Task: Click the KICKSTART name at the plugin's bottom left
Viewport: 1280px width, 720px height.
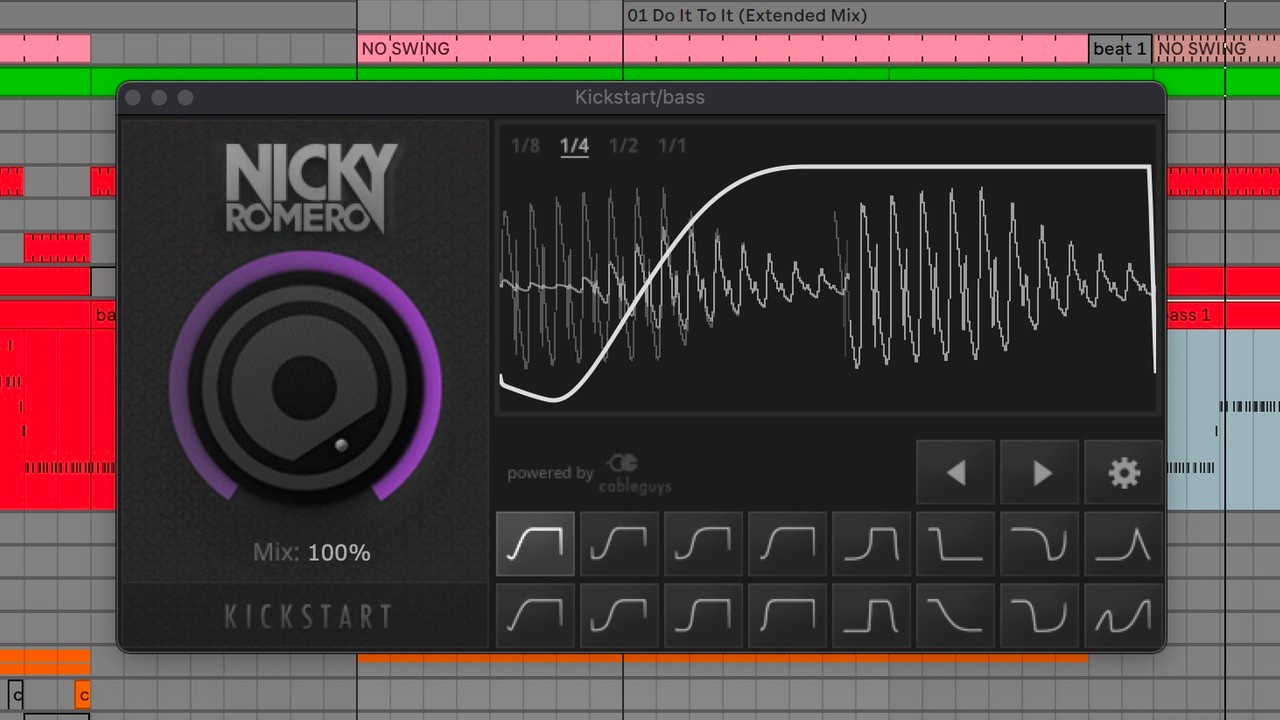Action: click(307, 617)
